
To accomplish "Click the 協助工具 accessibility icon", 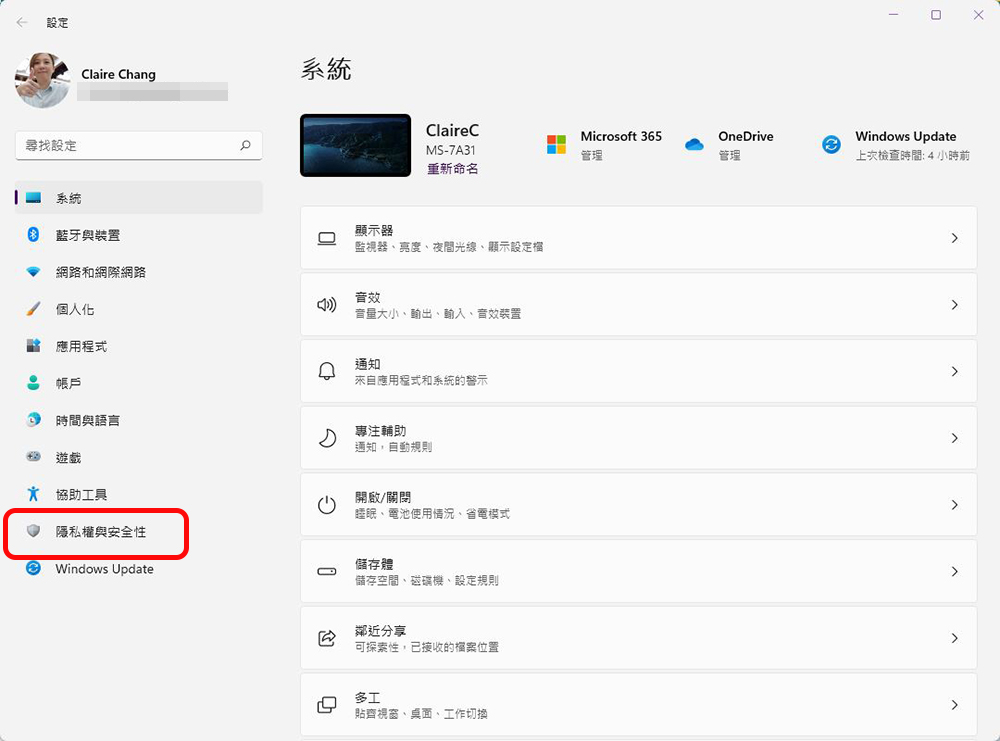I will (33, 494).
